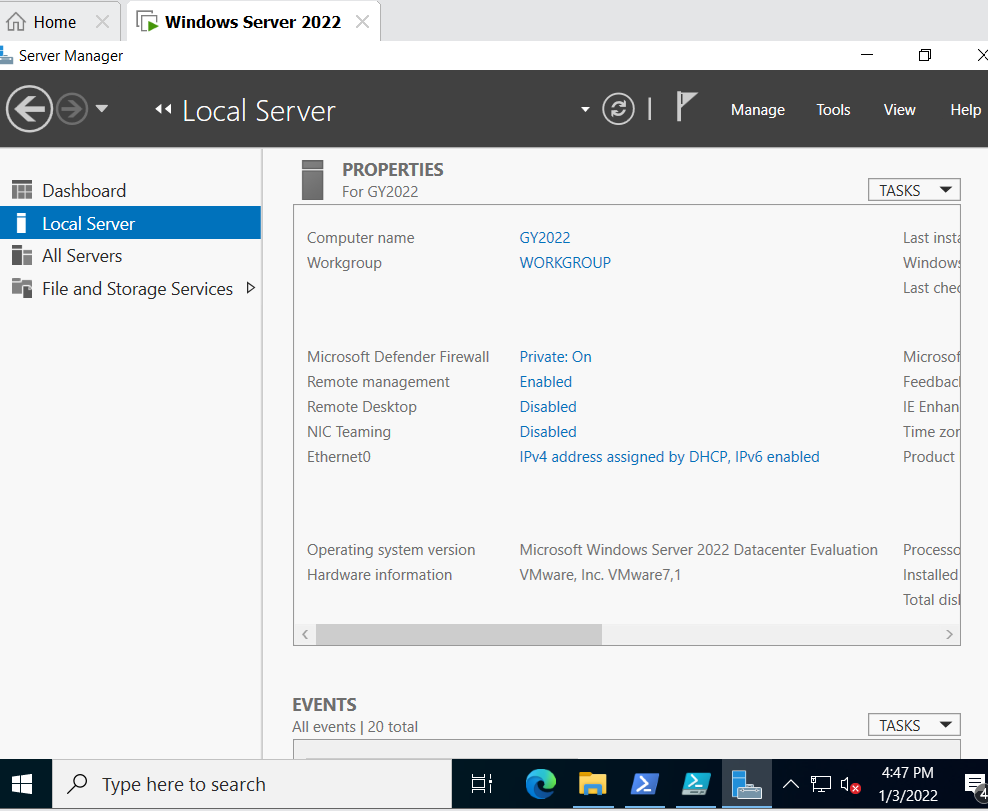Go back with the Server Manager back arrow
The height and width of the screenshot is (811, 988).
29,109
